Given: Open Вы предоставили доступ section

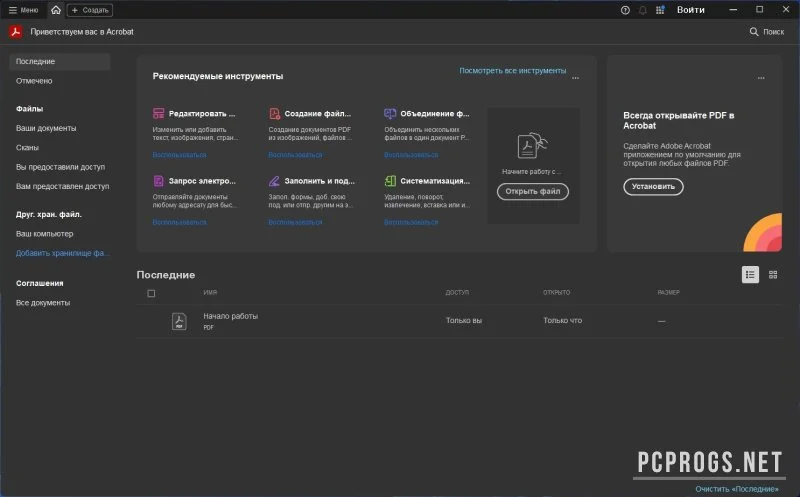Looking at the screenshot, I should point(60,167).
